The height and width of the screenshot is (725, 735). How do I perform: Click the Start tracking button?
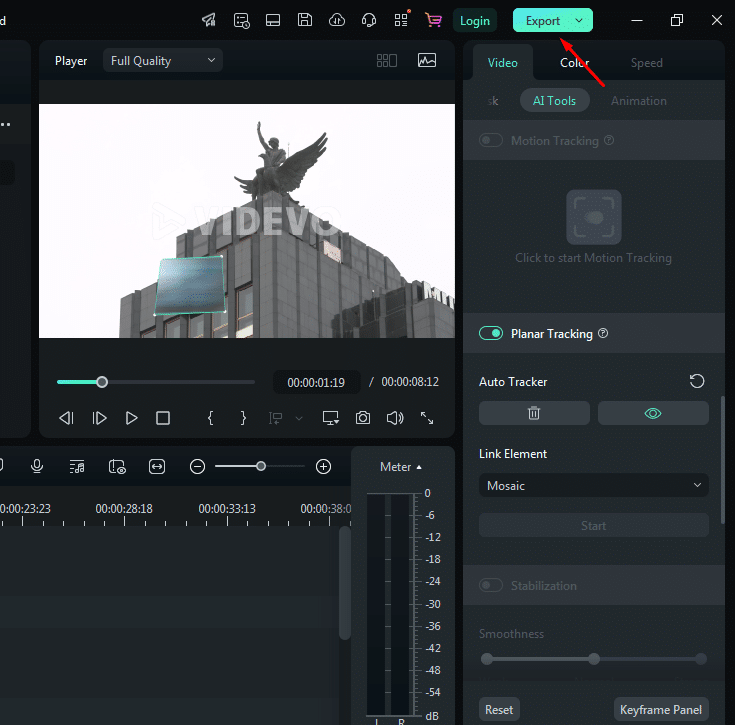593,525
